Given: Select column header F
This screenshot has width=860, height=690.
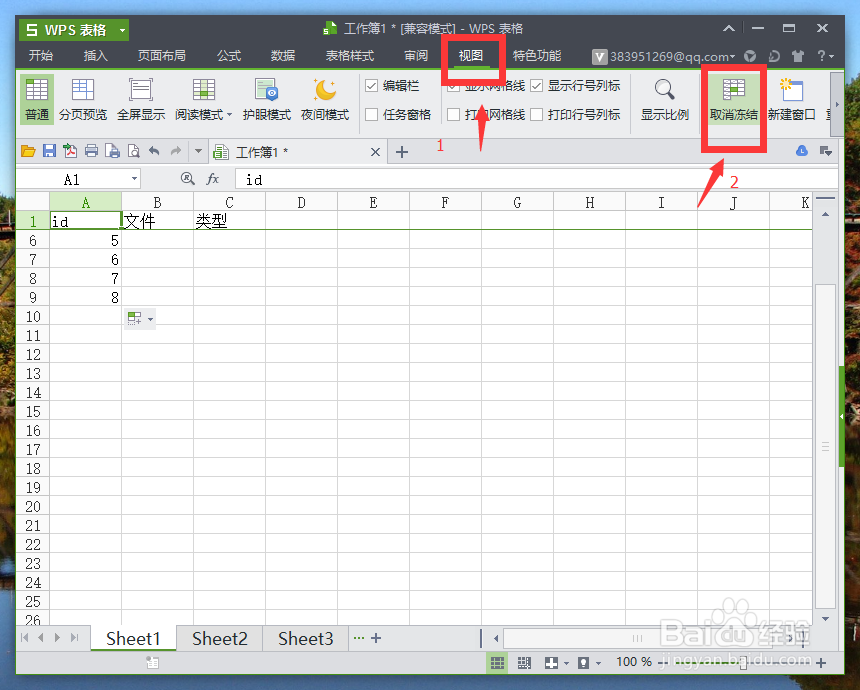Looking at the screenshot, I should 445,202.
